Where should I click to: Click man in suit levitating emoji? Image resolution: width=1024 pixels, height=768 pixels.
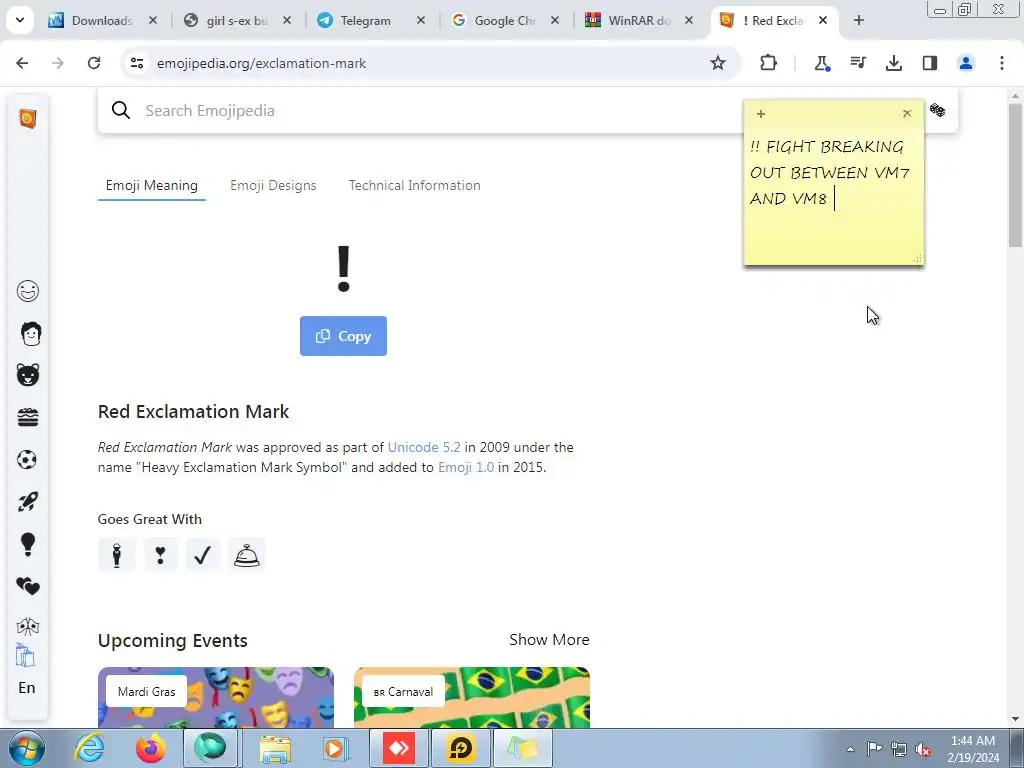(117, 555)
